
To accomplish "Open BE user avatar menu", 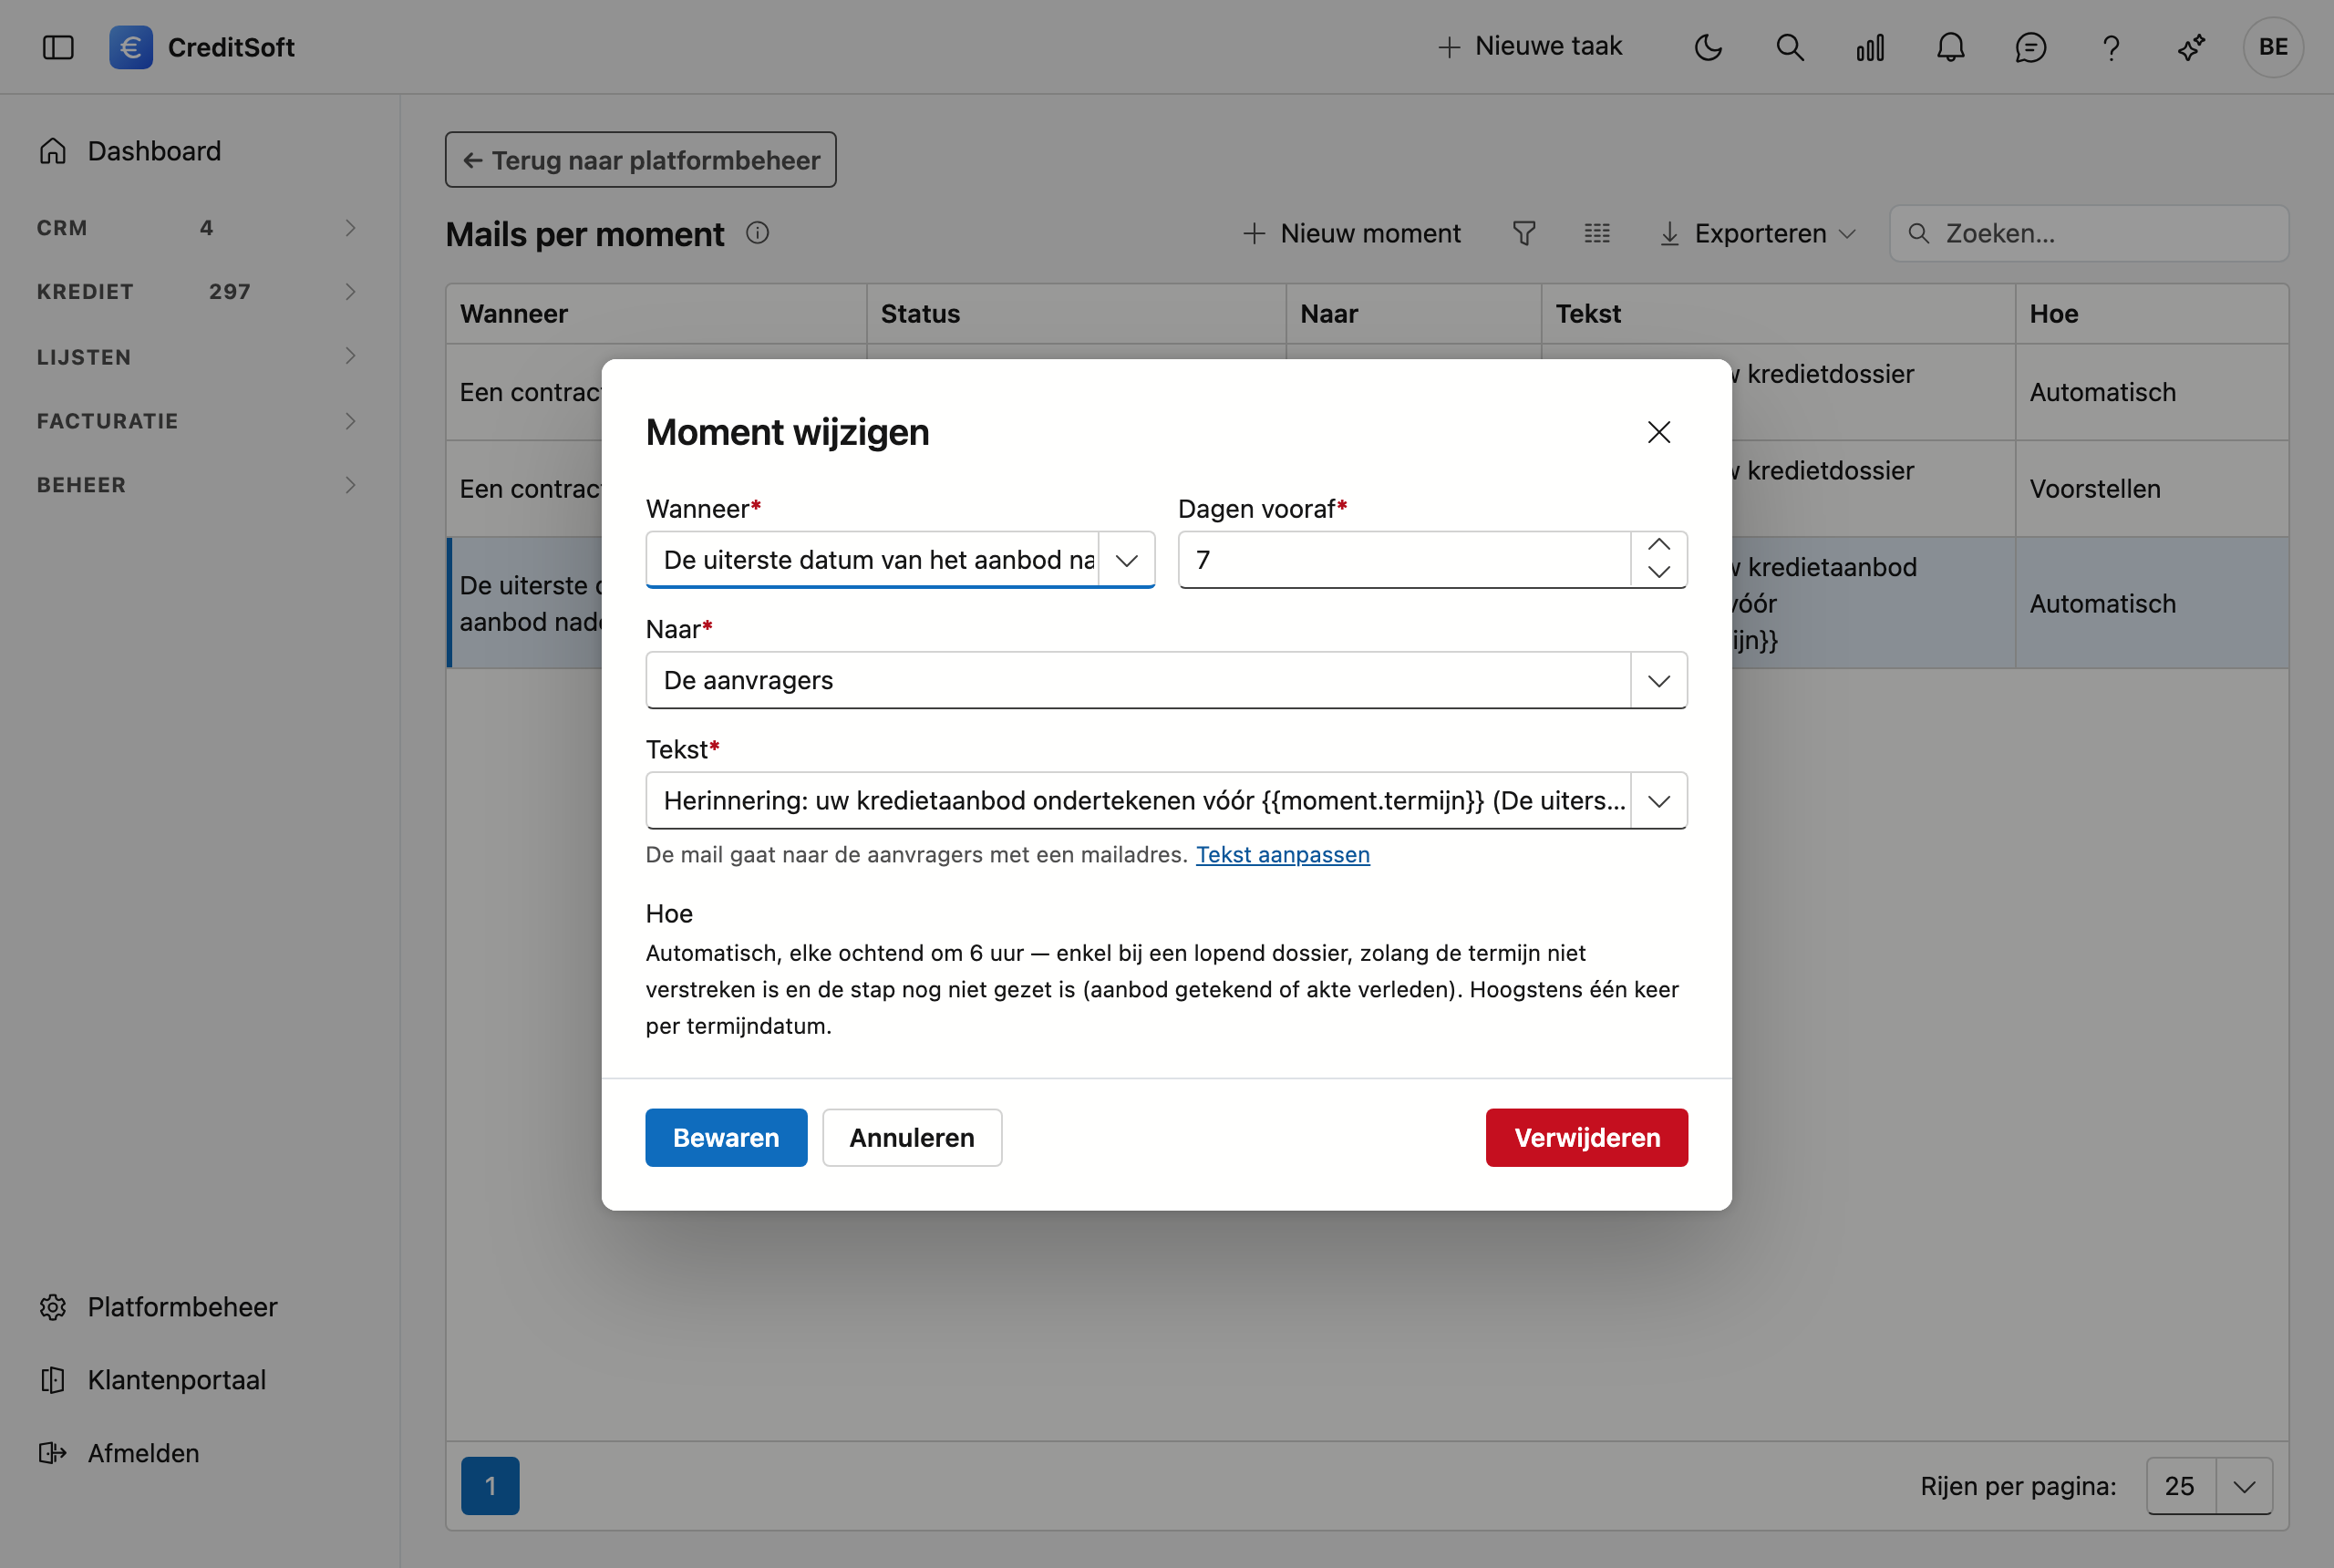I will click(x=2272, y=47).
